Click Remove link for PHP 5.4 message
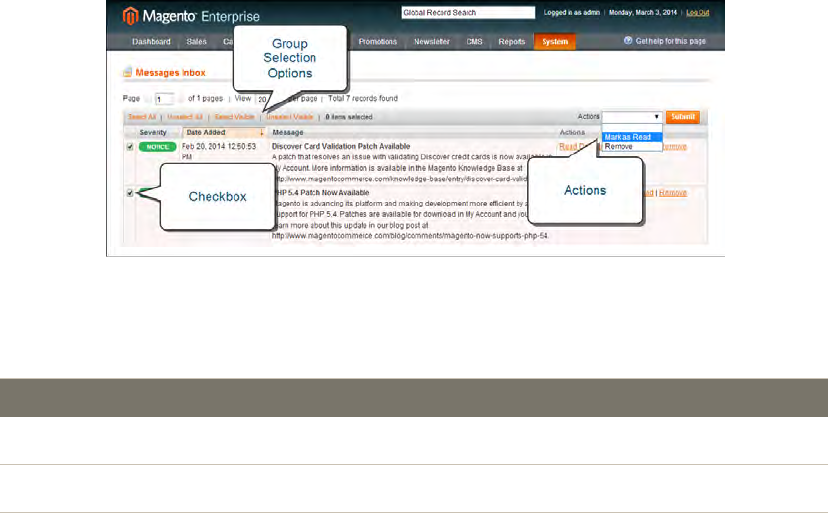829x513 pixels. pyautogui.click(x=673, y=193)
